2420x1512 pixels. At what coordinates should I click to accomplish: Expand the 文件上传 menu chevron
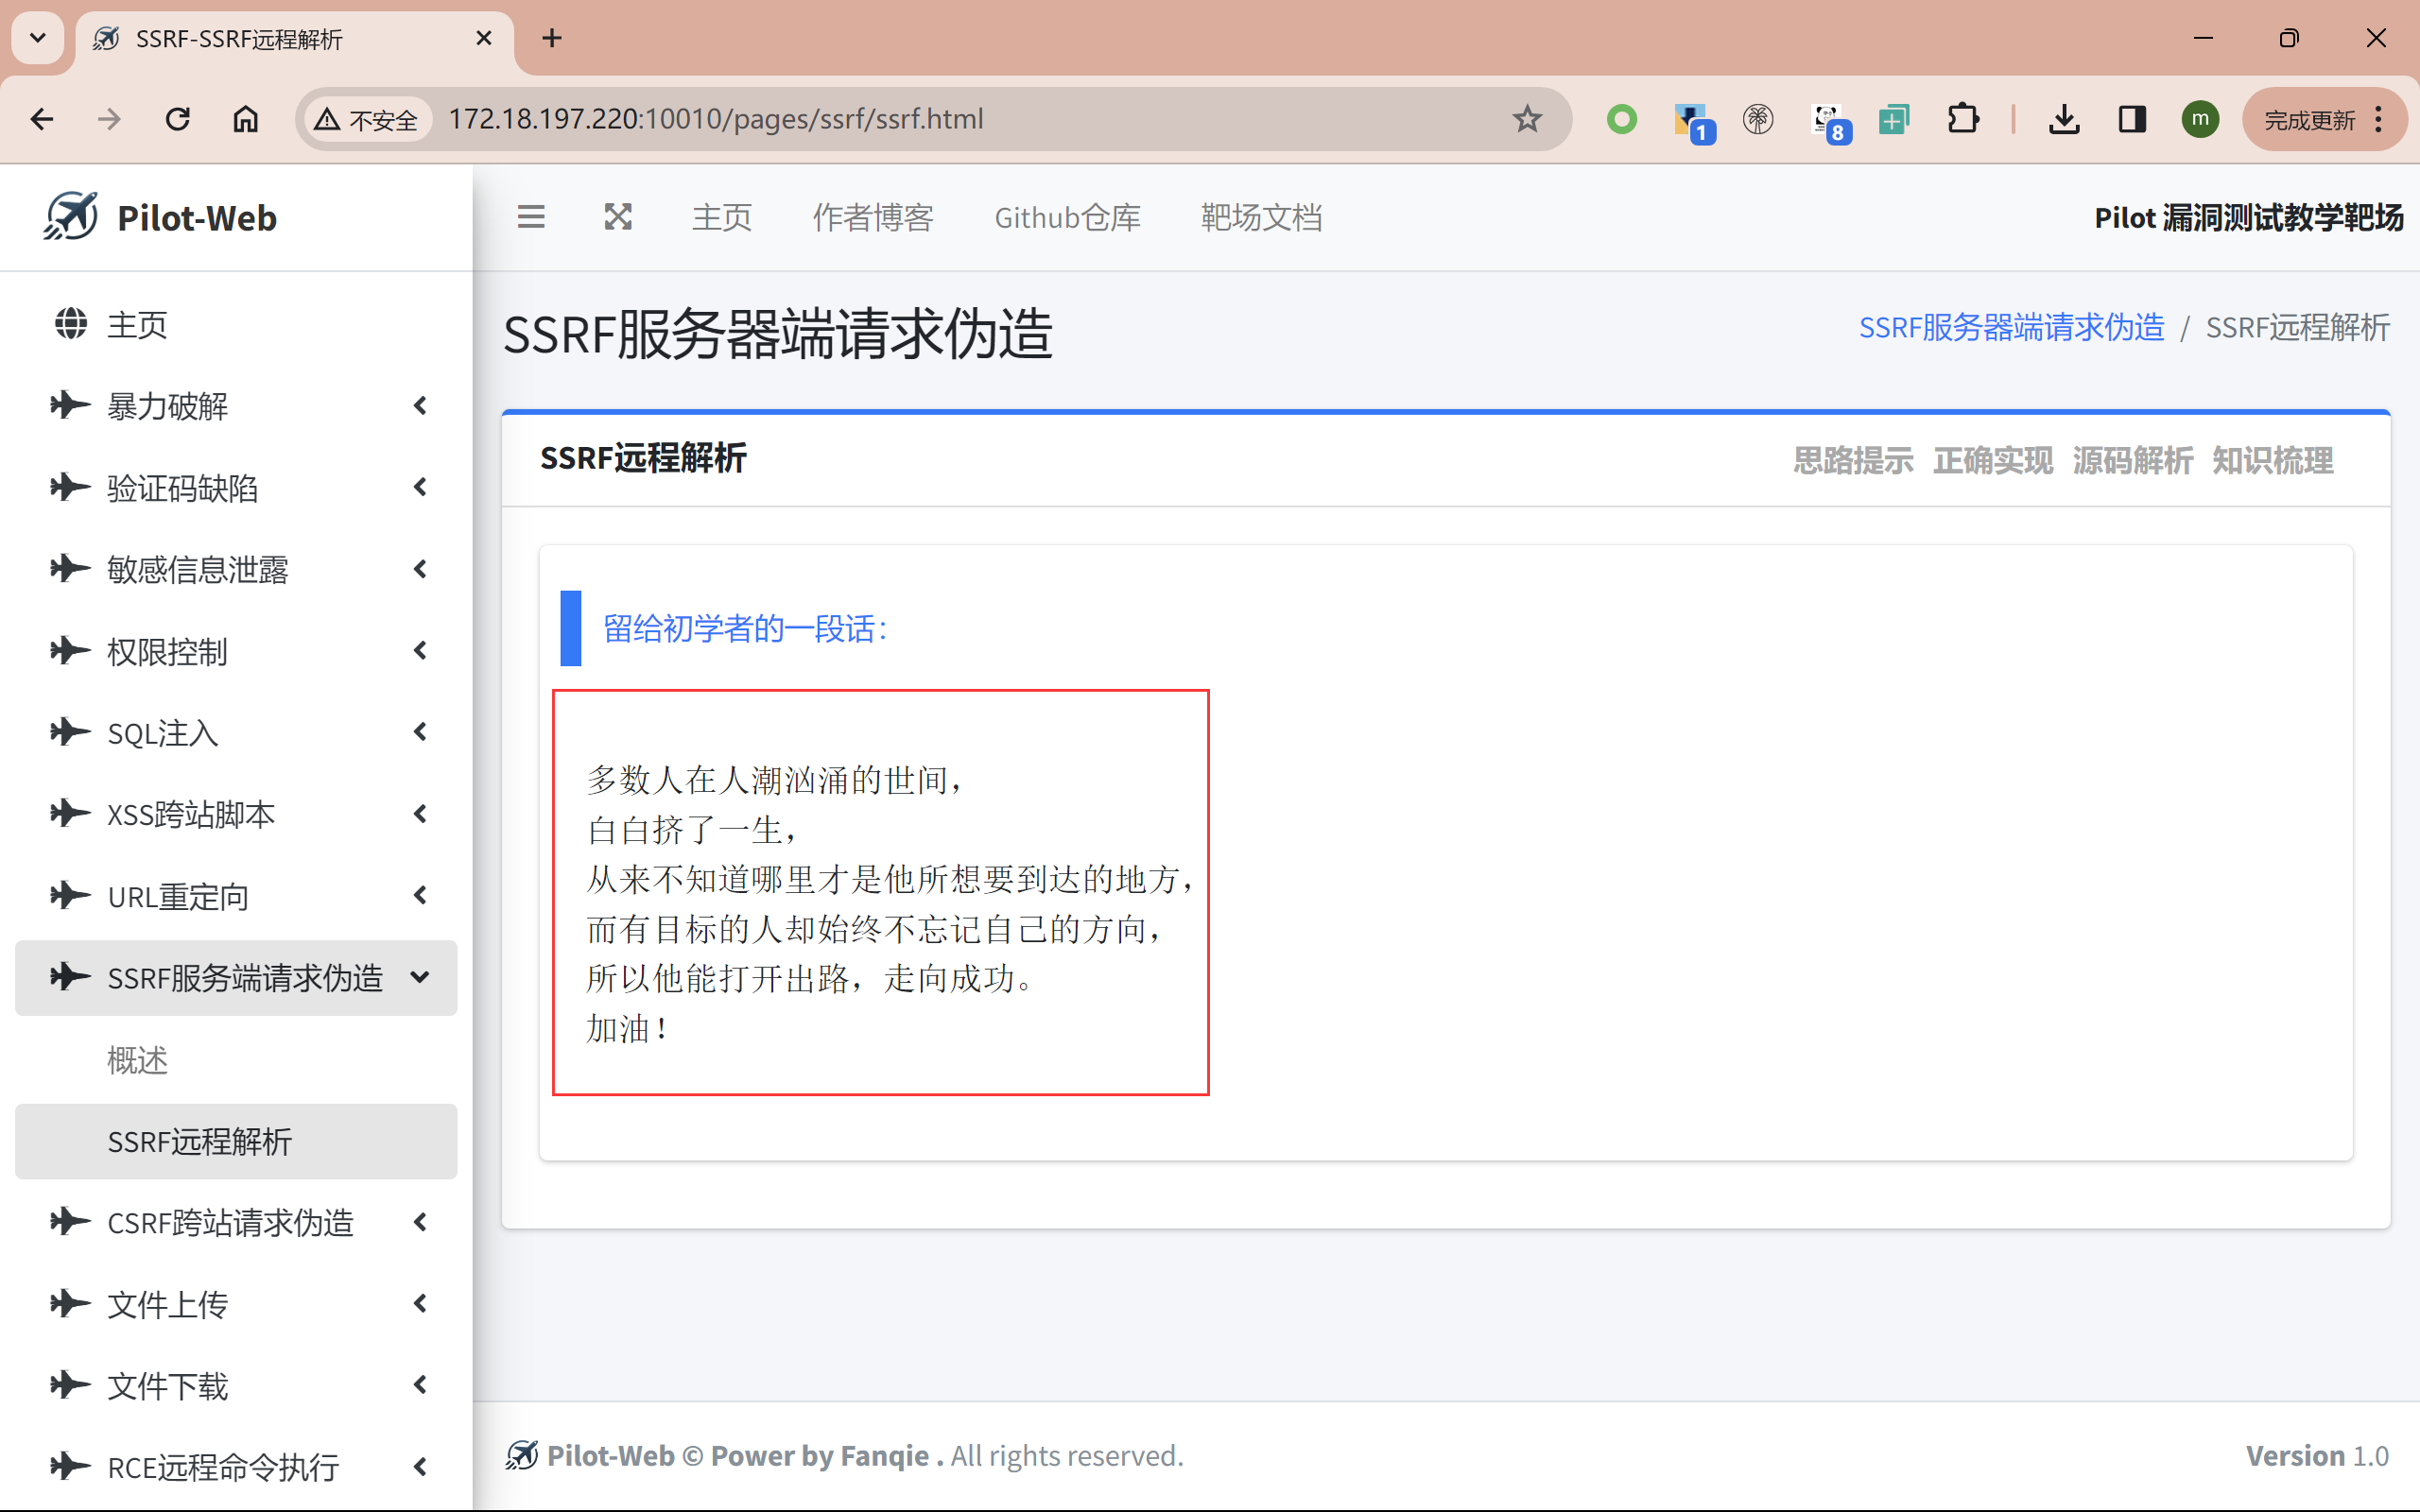tap(420, 1304)
